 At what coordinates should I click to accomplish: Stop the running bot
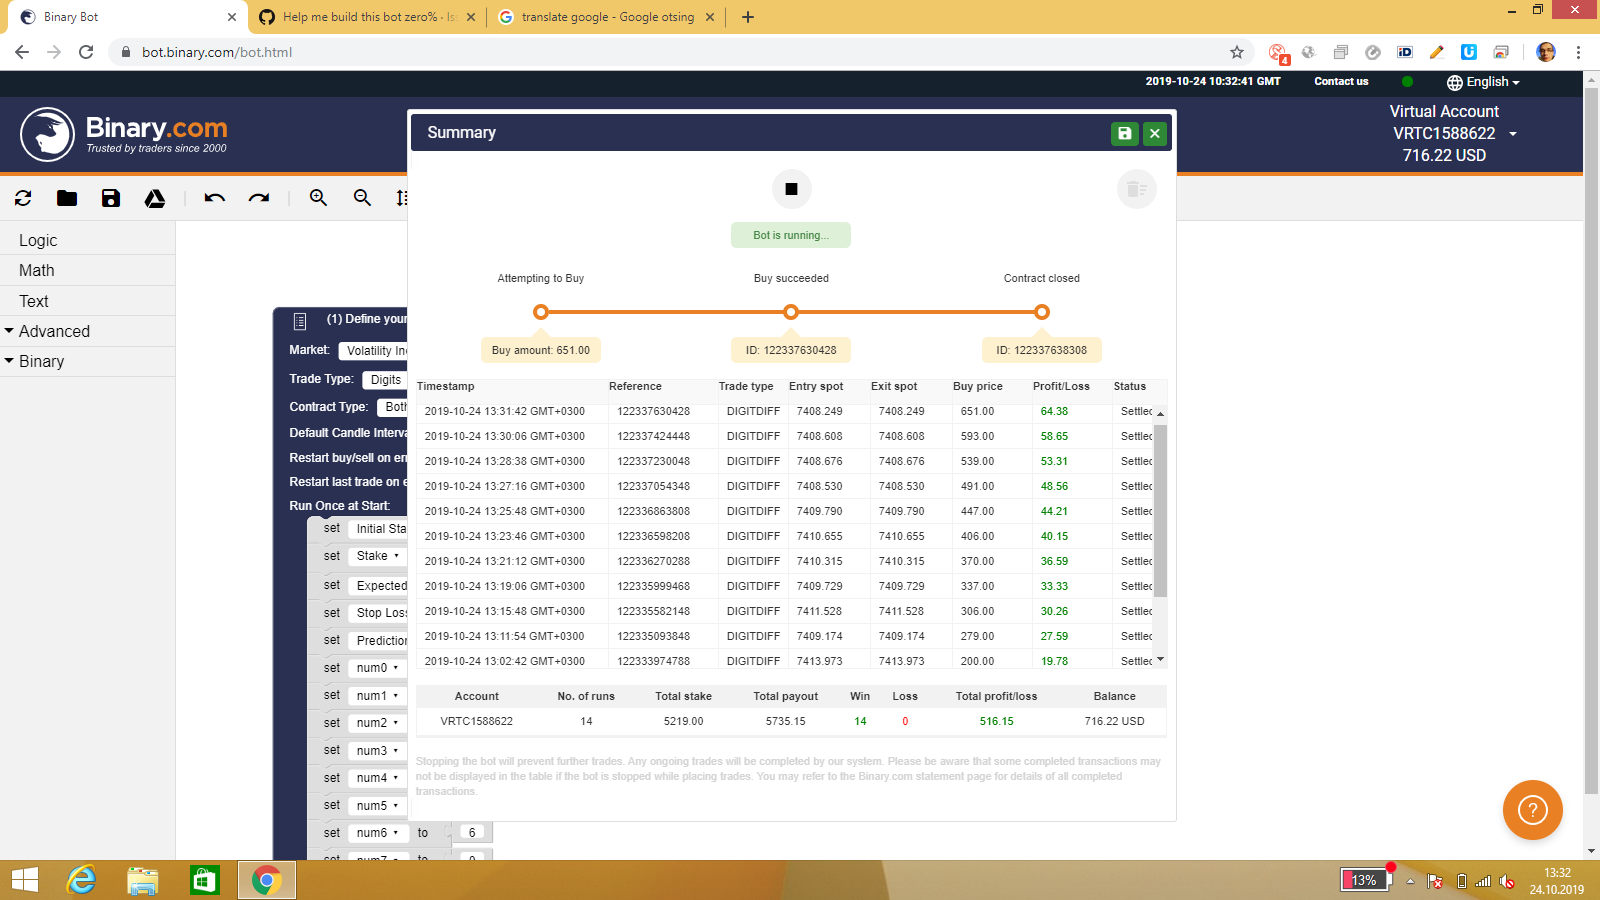[x=791, y=189]
